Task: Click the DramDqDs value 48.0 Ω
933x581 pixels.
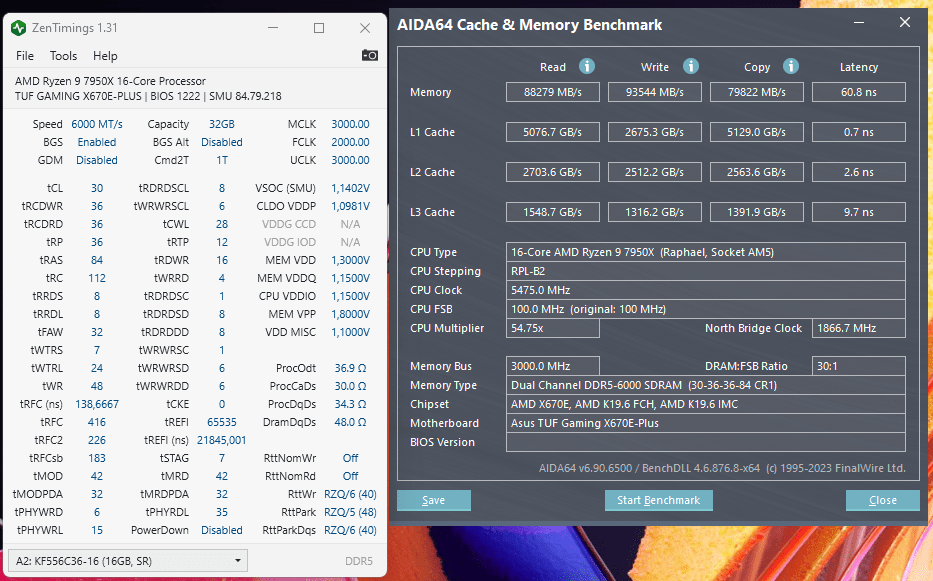Action: tap(350, 422)
